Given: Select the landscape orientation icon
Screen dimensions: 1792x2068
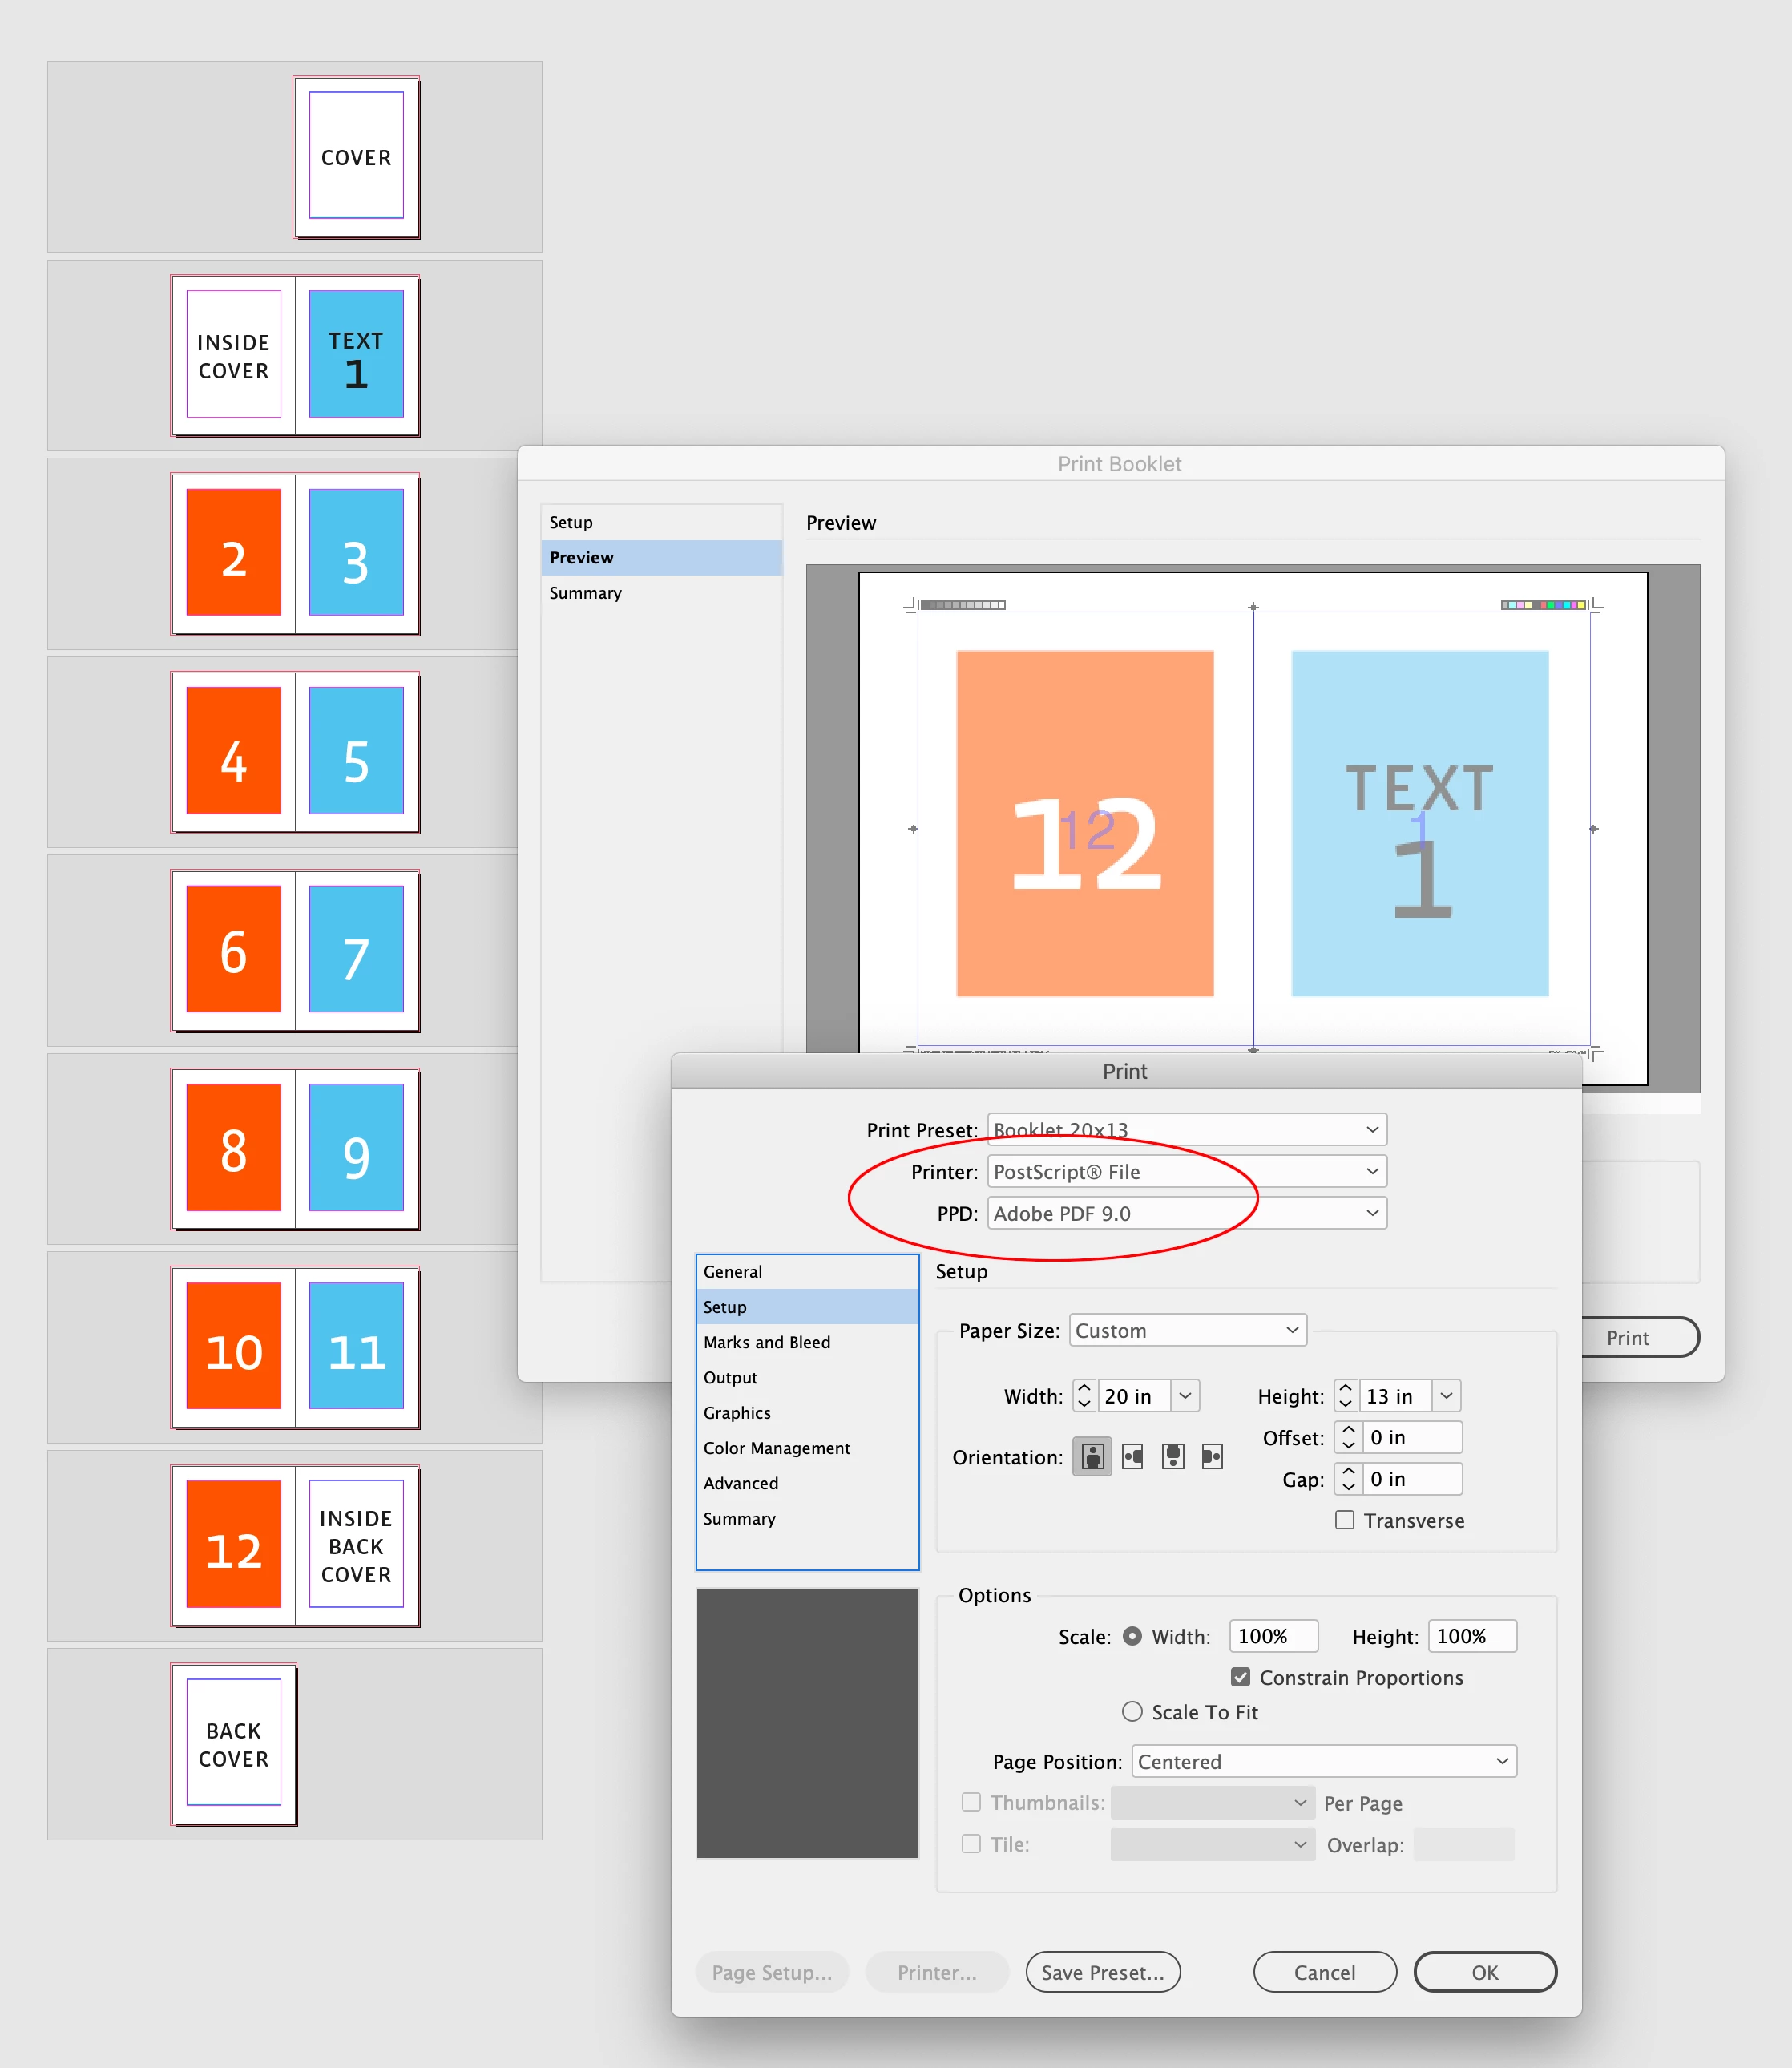Looking at the screenshot, I should pyautogui.click(x=1132, y=1456).
